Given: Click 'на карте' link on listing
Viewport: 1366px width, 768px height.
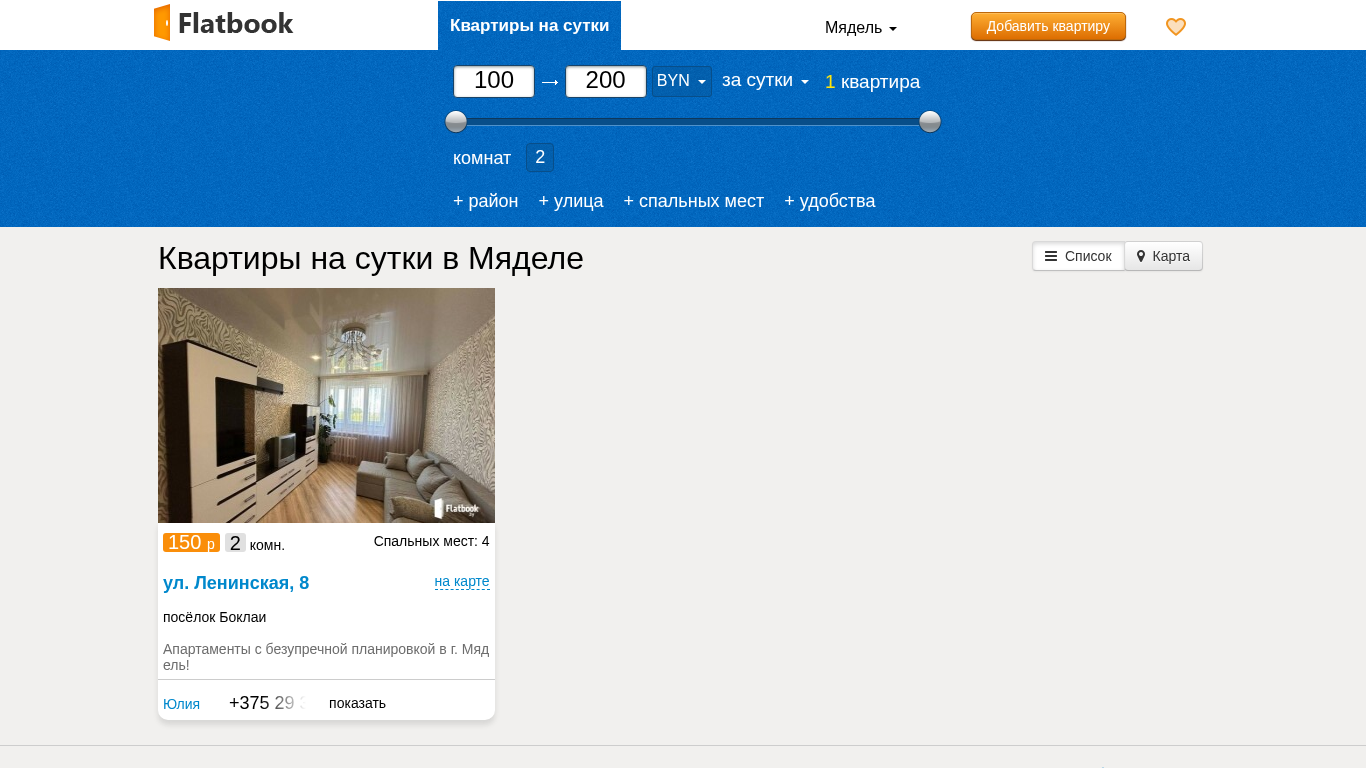Looking at the screenshot, I should pos(462,582).
